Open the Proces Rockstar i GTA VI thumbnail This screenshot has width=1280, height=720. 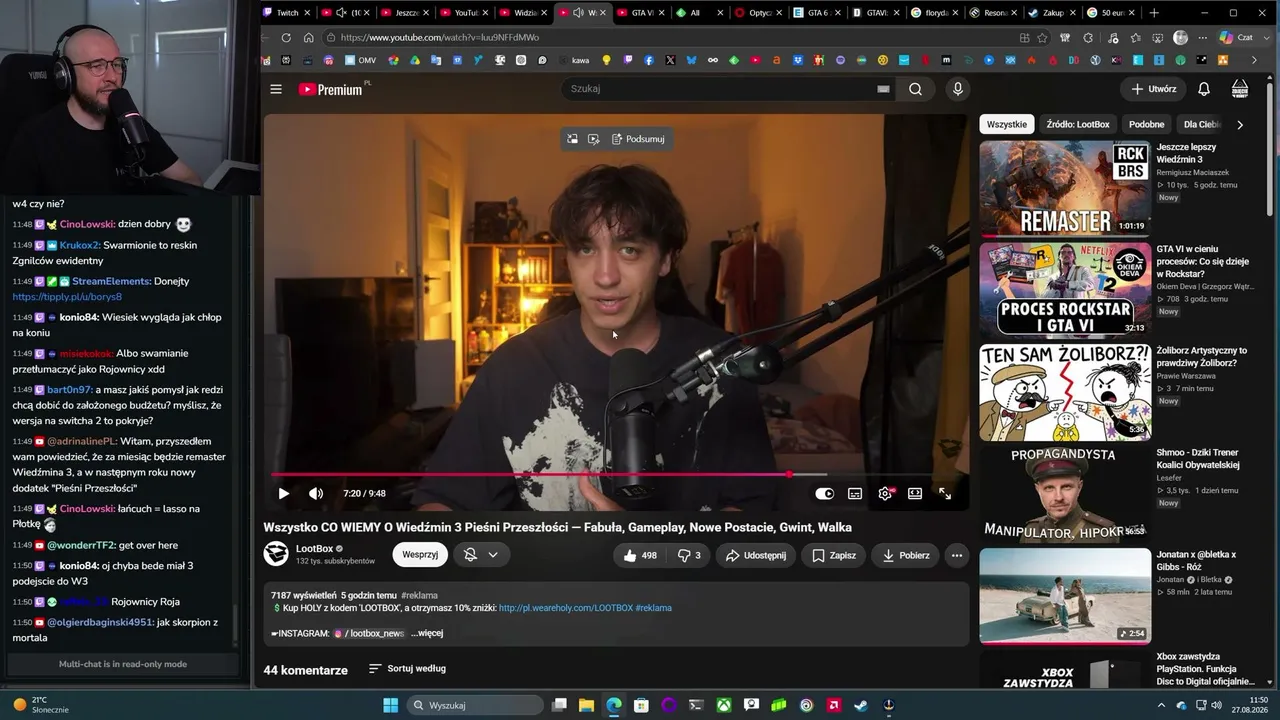[1065, 290]
